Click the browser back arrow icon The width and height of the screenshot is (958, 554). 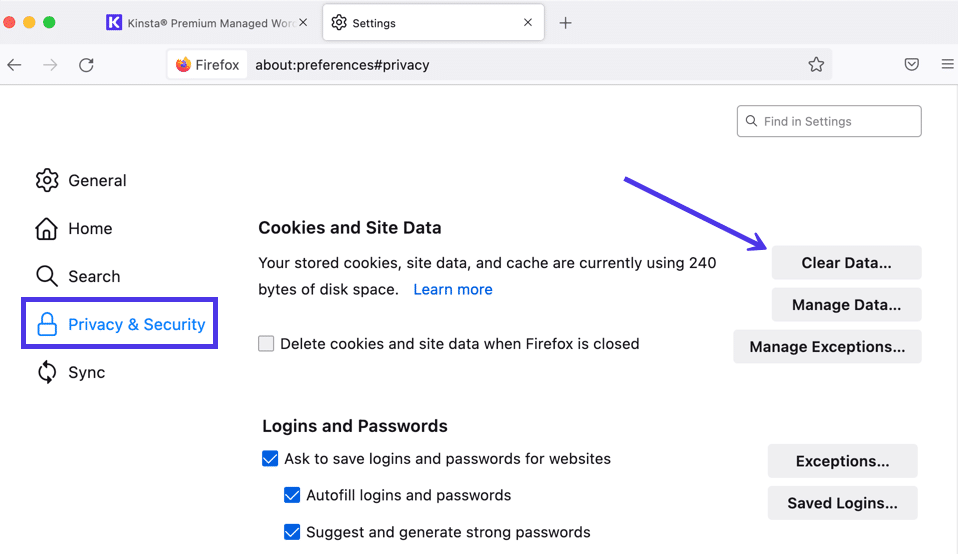click(x=14, y=65)
